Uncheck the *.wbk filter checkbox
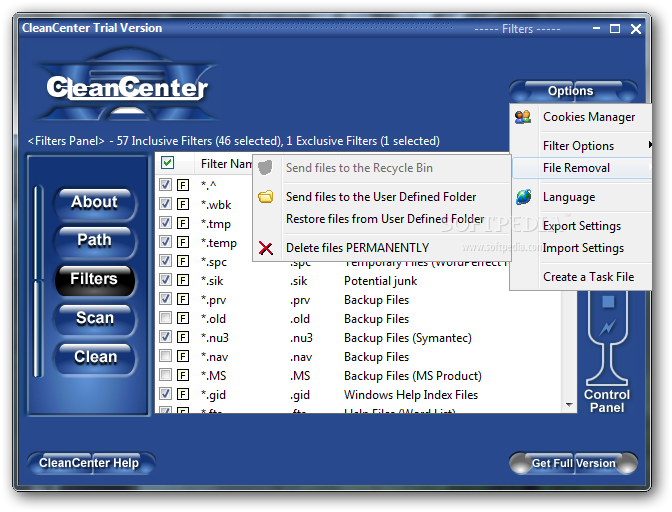The image size is (672, 512). click(x=165, y=204)
